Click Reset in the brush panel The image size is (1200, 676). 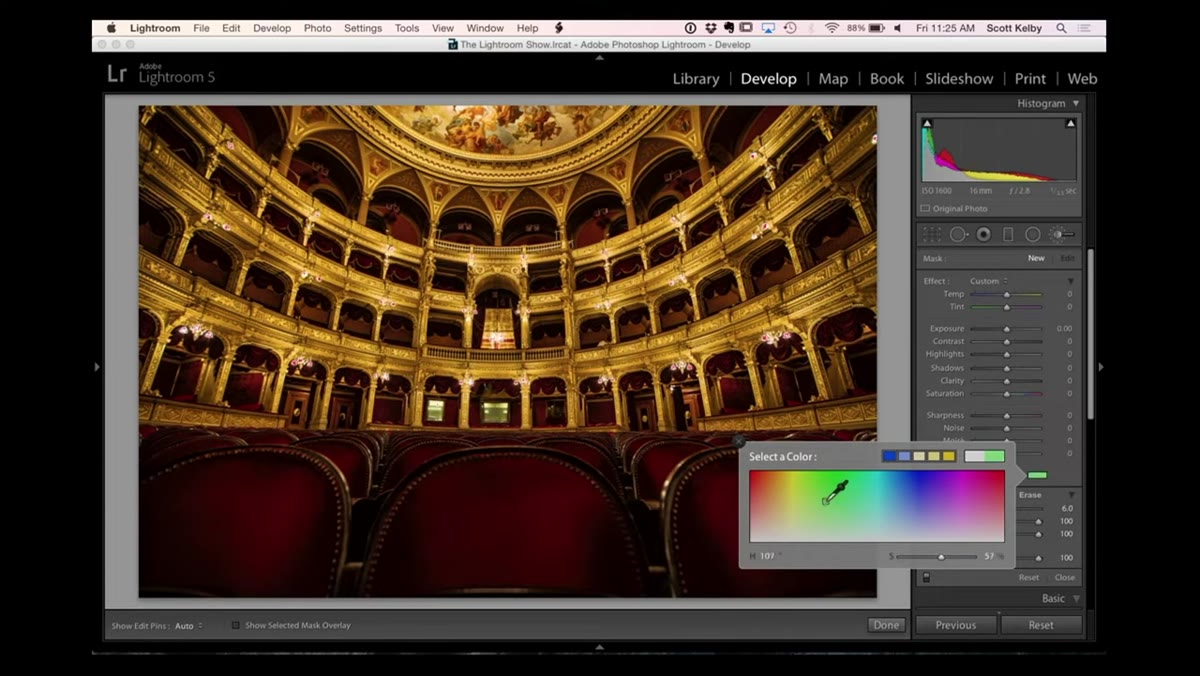(x=1029, y=577)
